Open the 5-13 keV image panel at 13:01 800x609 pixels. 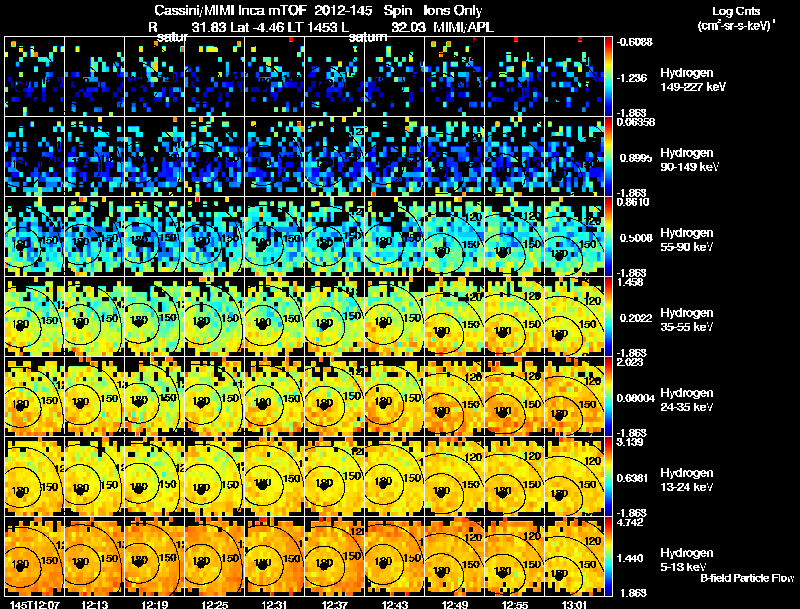click(574, 556)
